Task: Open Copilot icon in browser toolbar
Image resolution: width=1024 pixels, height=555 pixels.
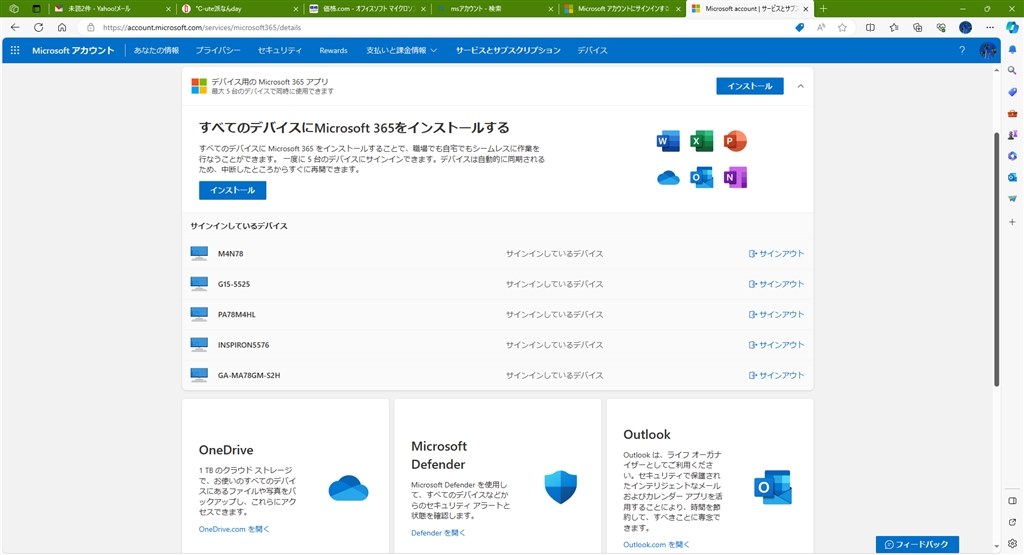Action: pos(1012,27)
